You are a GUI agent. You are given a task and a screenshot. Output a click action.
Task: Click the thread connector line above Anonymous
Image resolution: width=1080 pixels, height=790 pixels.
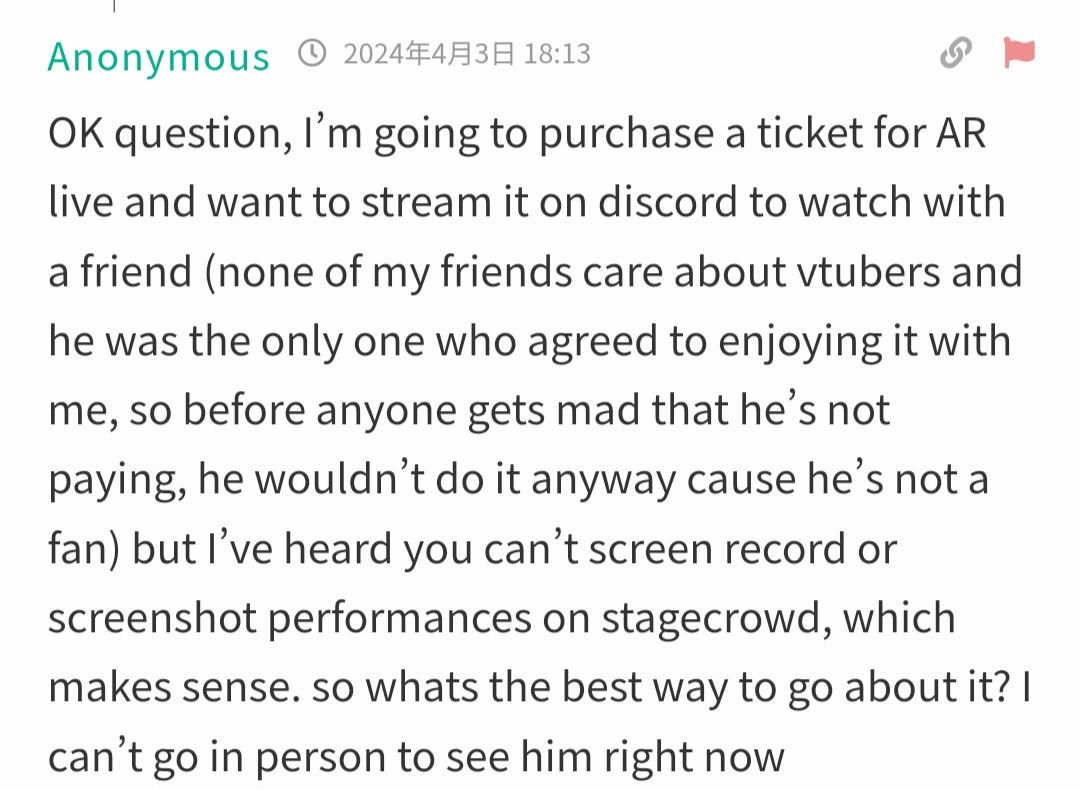(114, 6)
